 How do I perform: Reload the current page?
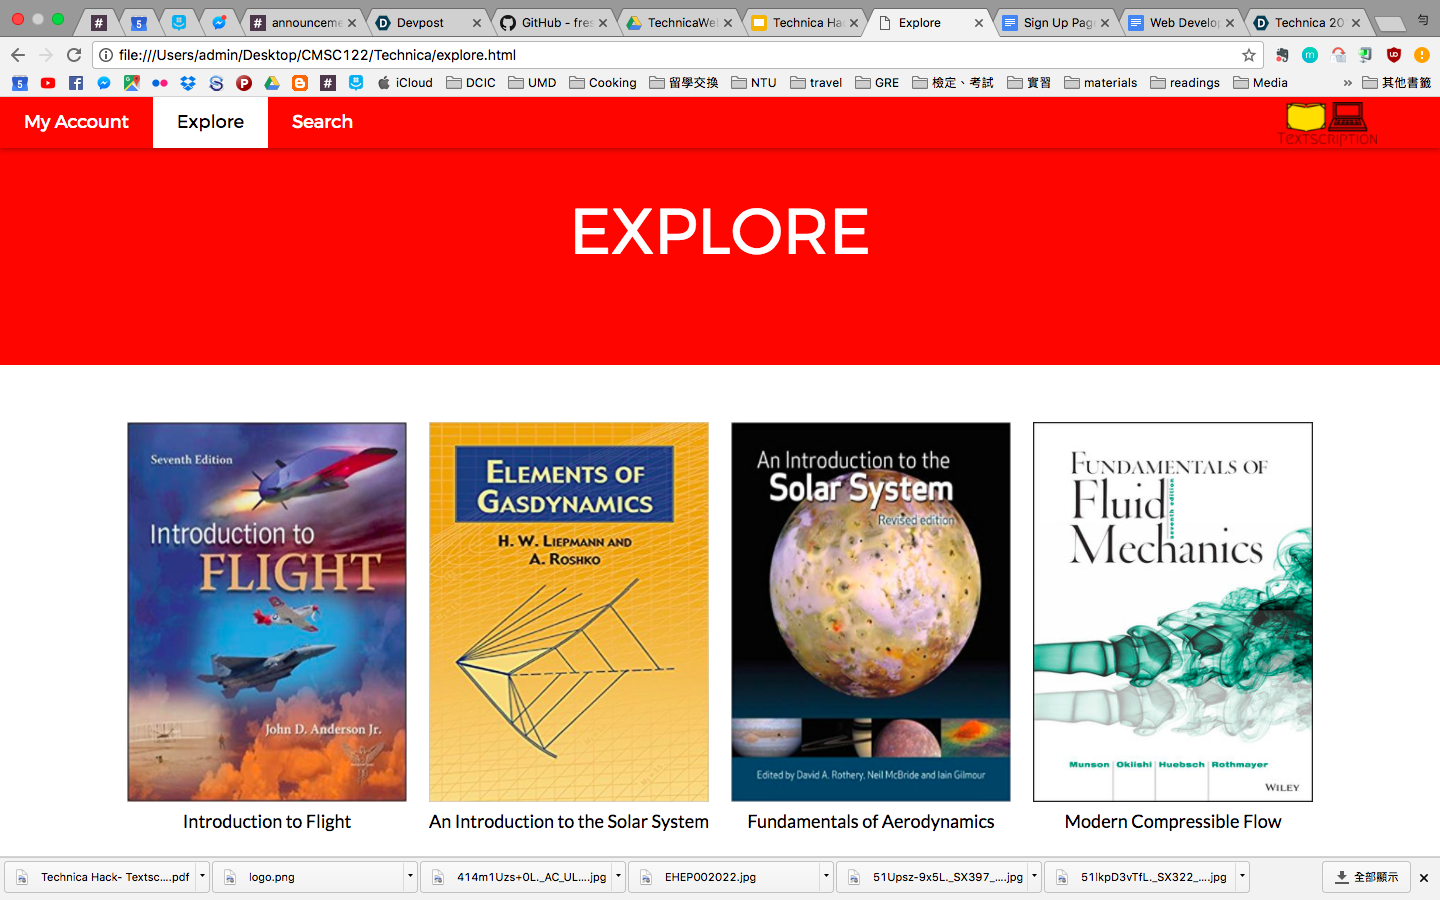(74, 55)
